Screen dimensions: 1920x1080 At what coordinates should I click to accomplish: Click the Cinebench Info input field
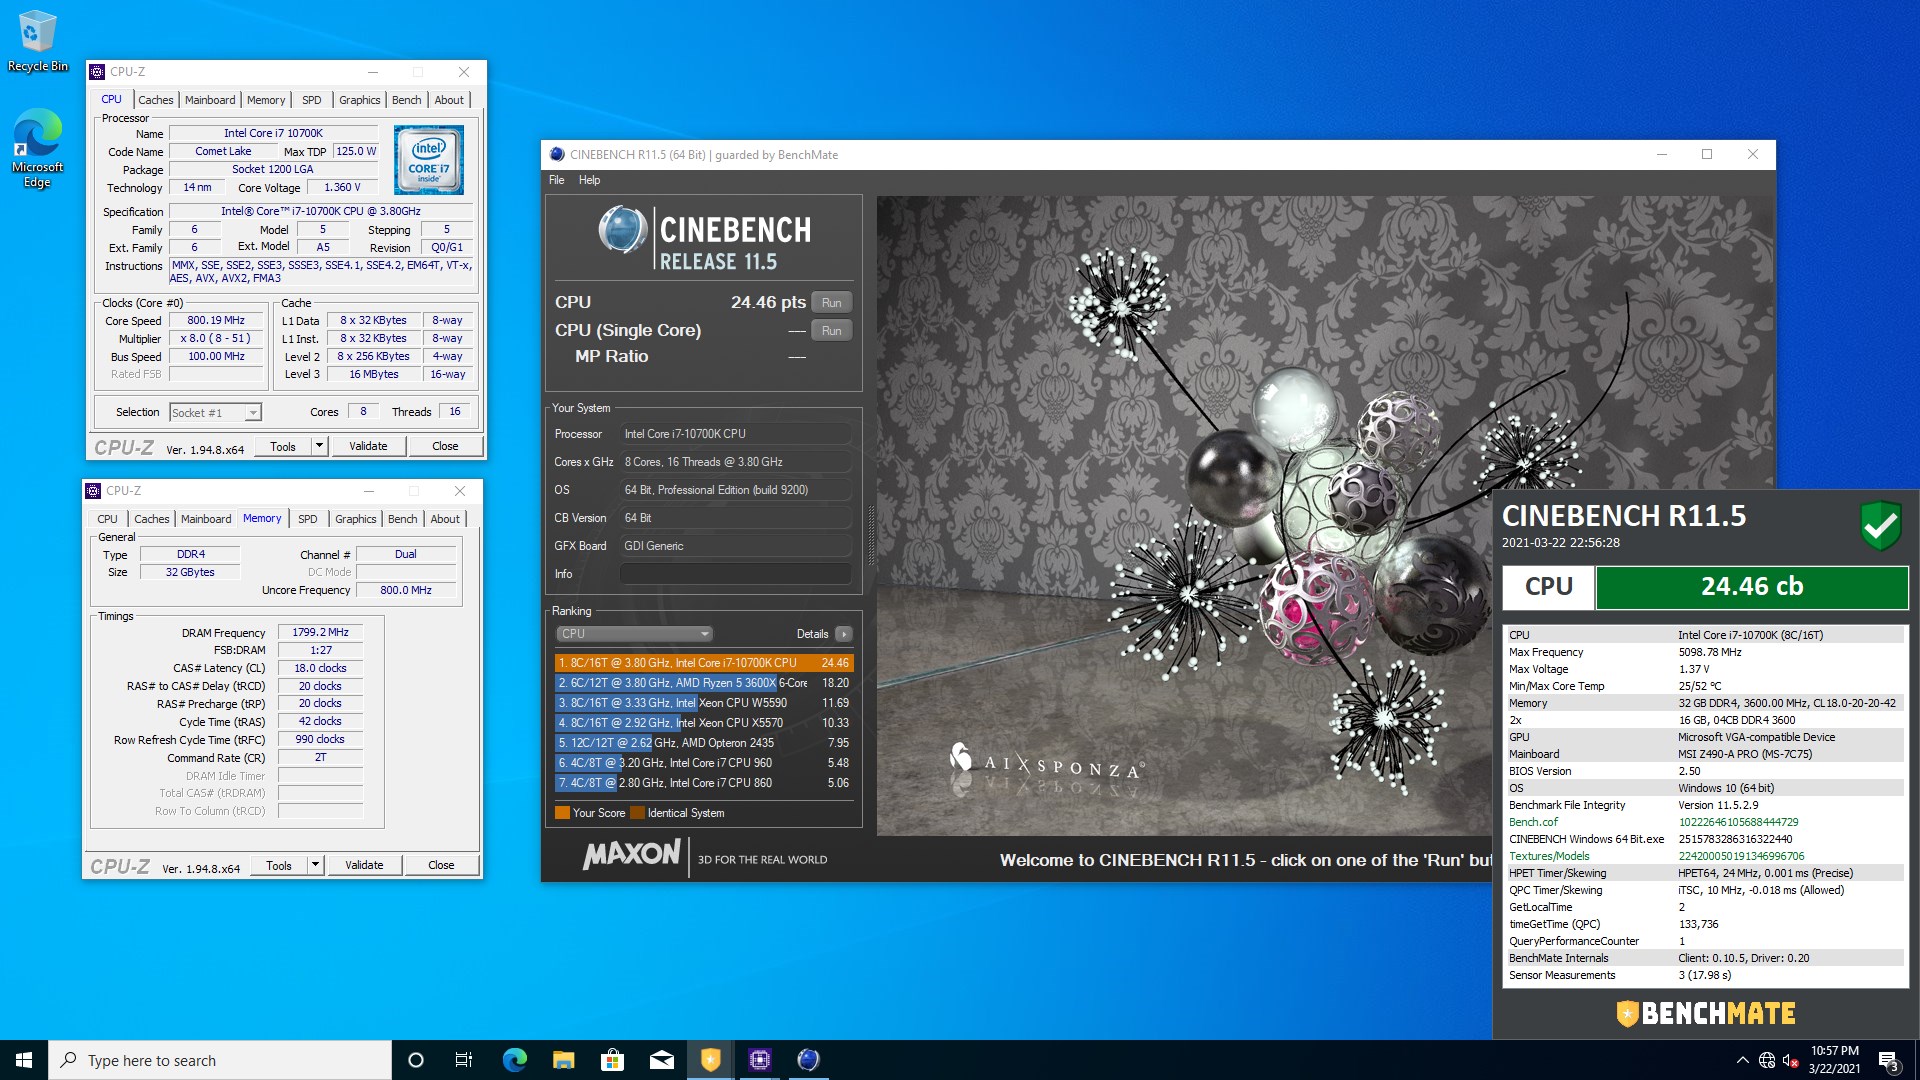735,574
